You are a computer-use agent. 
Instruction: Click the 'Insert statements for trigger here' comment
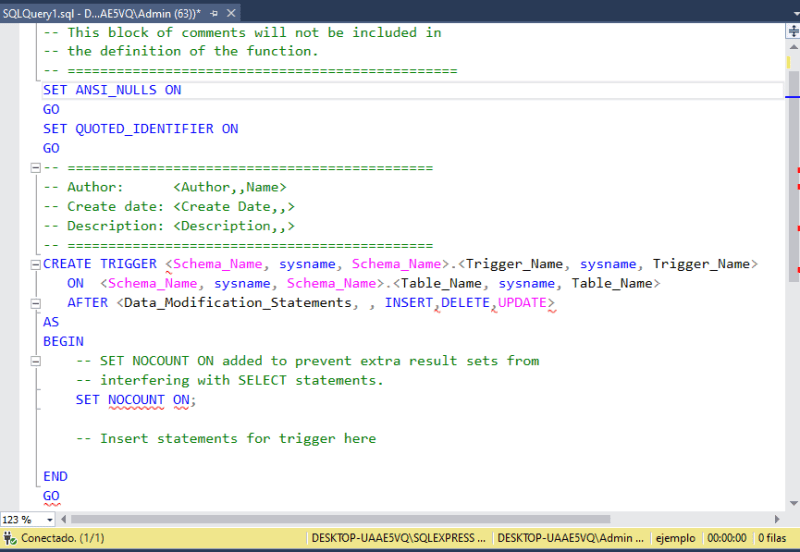pos(226,439)
